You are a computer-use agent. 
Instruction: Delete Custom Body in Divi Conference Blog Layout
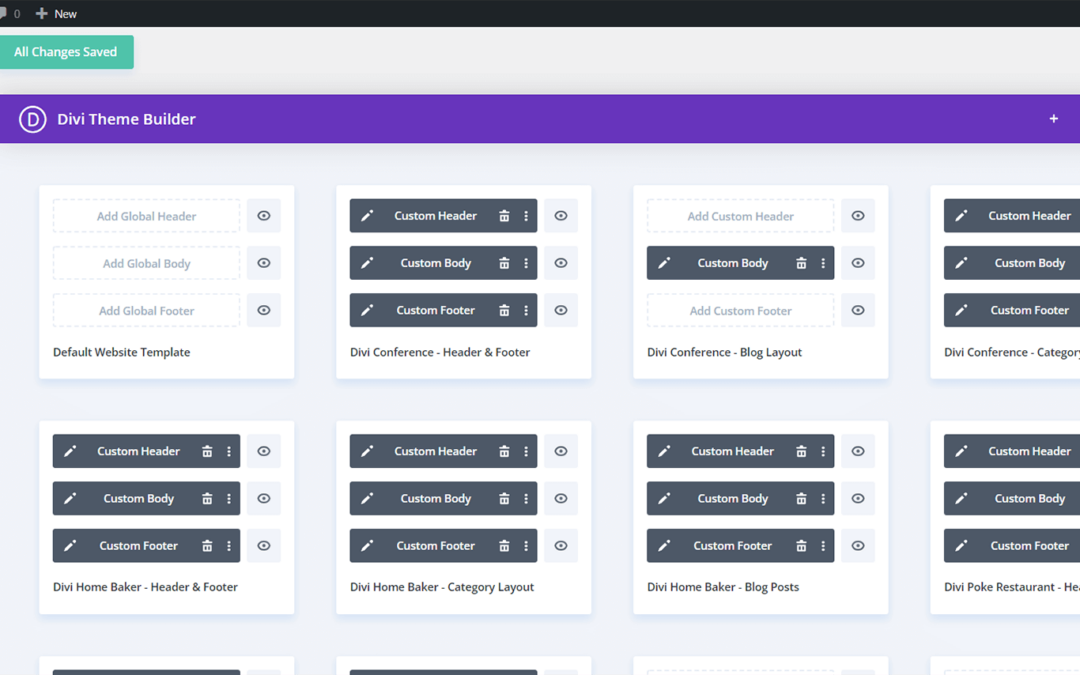point(801,263)
